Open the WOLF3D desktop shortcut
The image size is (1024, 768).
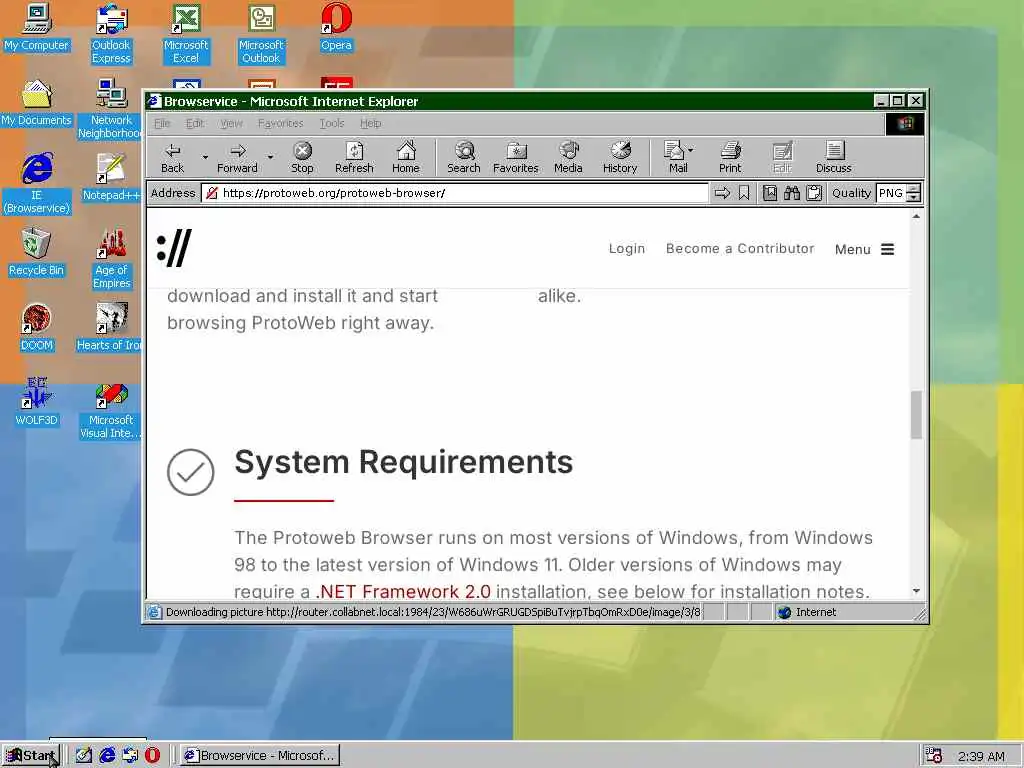pyautogui.click(x=36, y=403)
